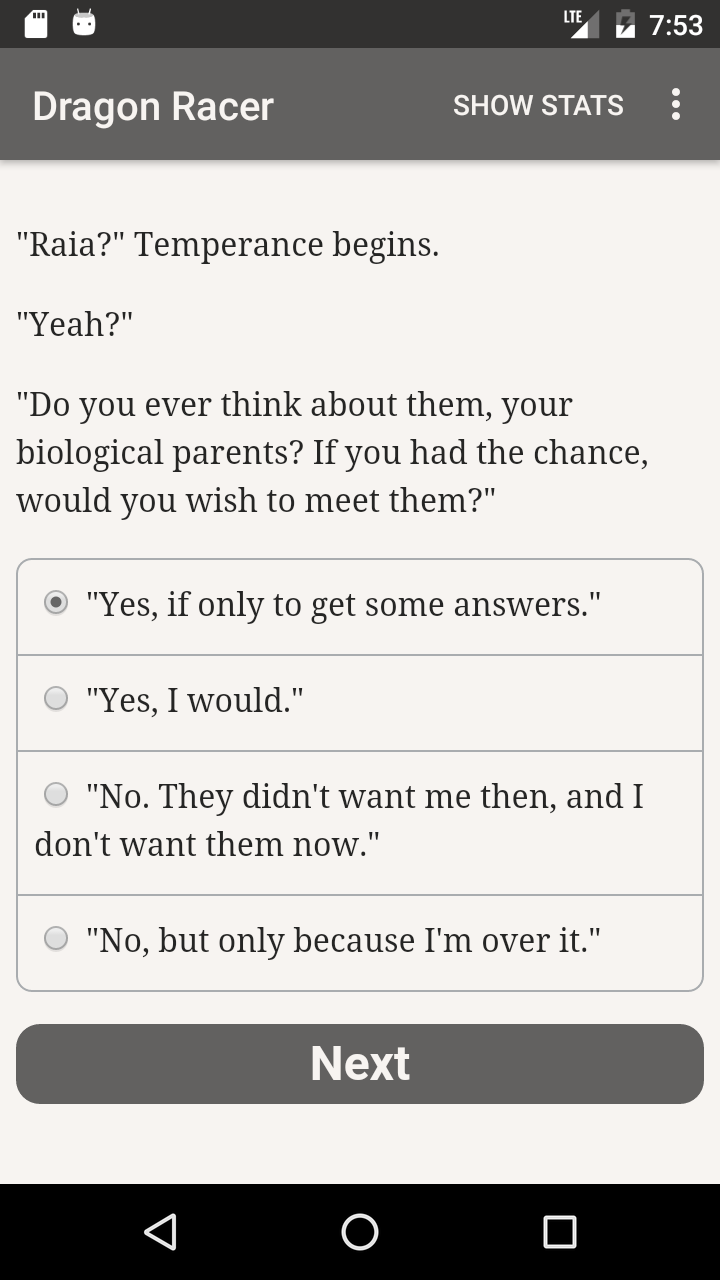The width and height of the screenshot is (720, 1280).
Task: Tap the biological parents question paragraph
Action: pyautogui.click(x=332, y=452)
